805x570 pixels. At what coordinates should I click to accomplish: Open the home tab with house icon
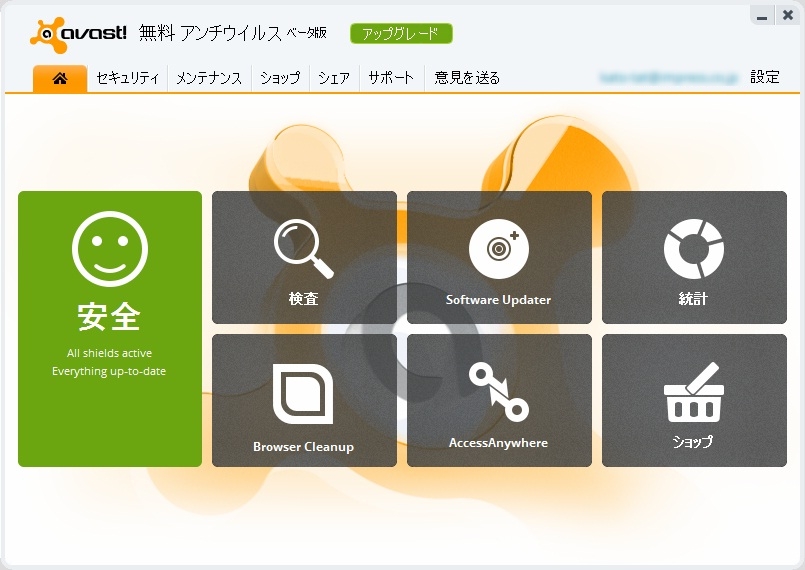[60, 79]
